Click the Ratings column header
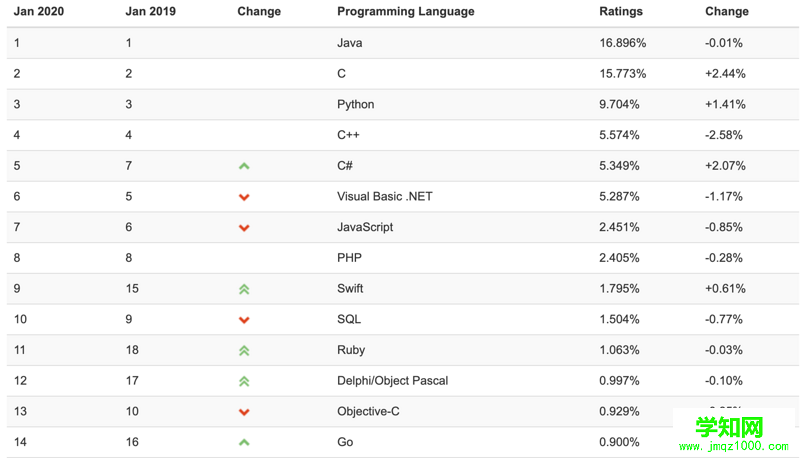 (621, 11)
